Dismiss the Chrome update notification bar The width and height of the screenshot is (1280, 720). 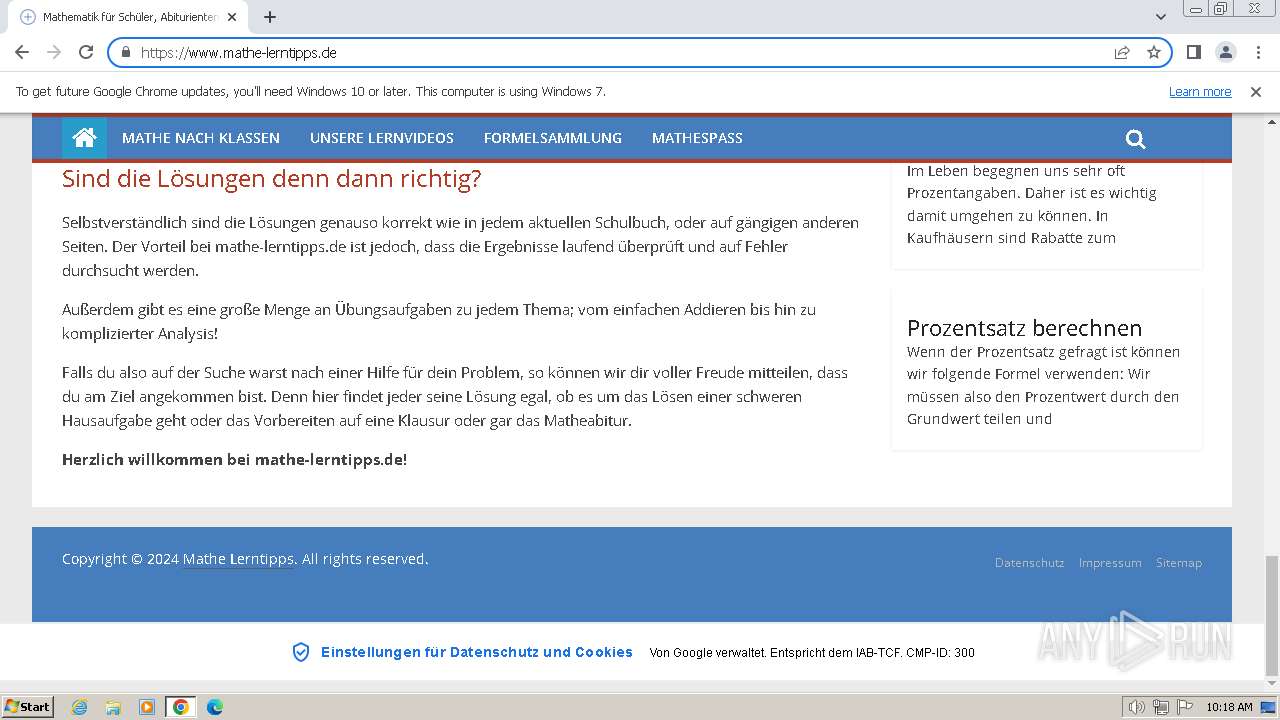click(x=1256, y=92)
